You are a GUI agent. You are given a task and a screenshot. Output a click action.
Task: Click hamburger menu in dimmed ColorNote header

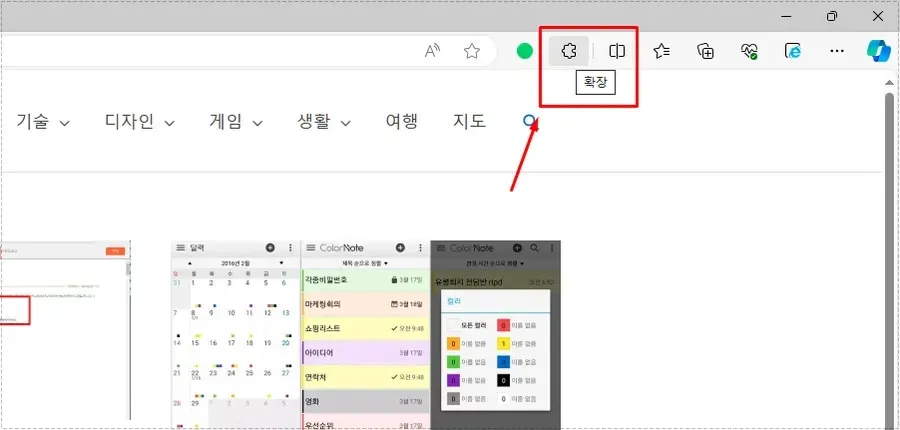click(x=441, y=248)
